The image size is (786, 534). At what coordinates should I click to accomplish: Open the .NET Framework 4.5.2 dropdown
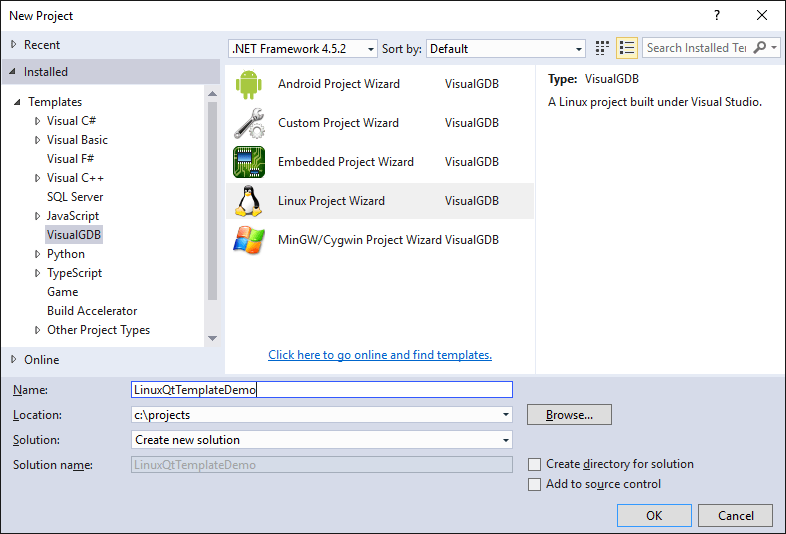coord(303,49)
